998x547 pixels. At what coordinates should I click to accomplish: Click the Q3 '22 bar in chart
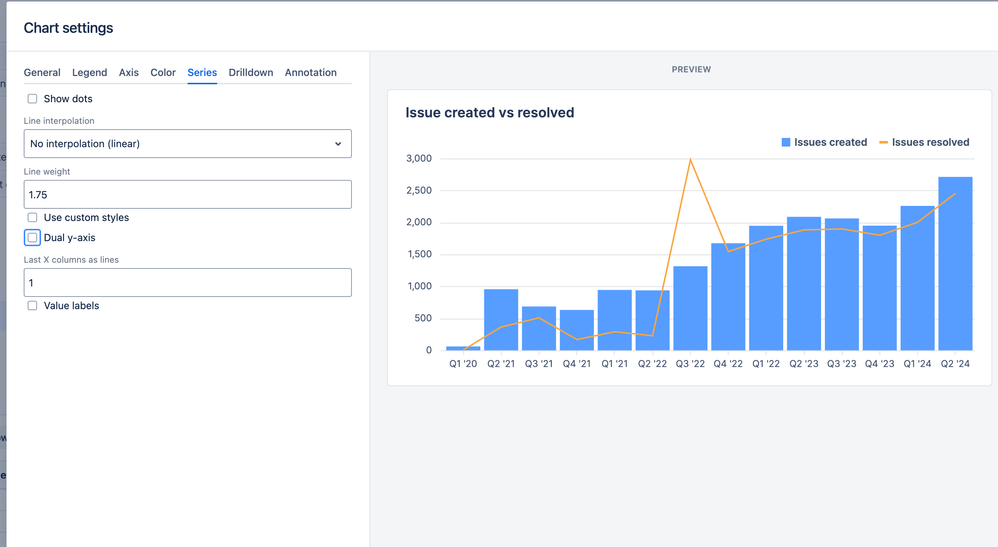(x=691, y=308)
